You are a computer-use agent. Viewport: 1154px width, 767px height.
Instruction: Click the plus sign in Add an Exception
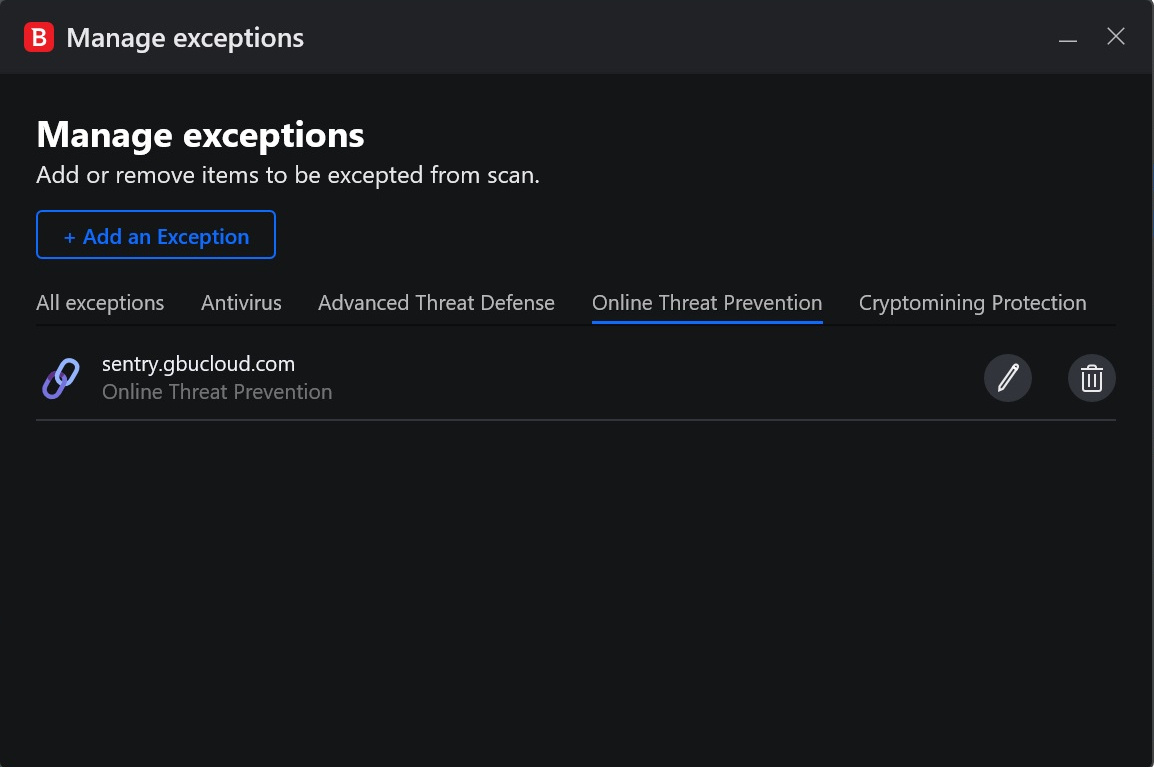69,237
